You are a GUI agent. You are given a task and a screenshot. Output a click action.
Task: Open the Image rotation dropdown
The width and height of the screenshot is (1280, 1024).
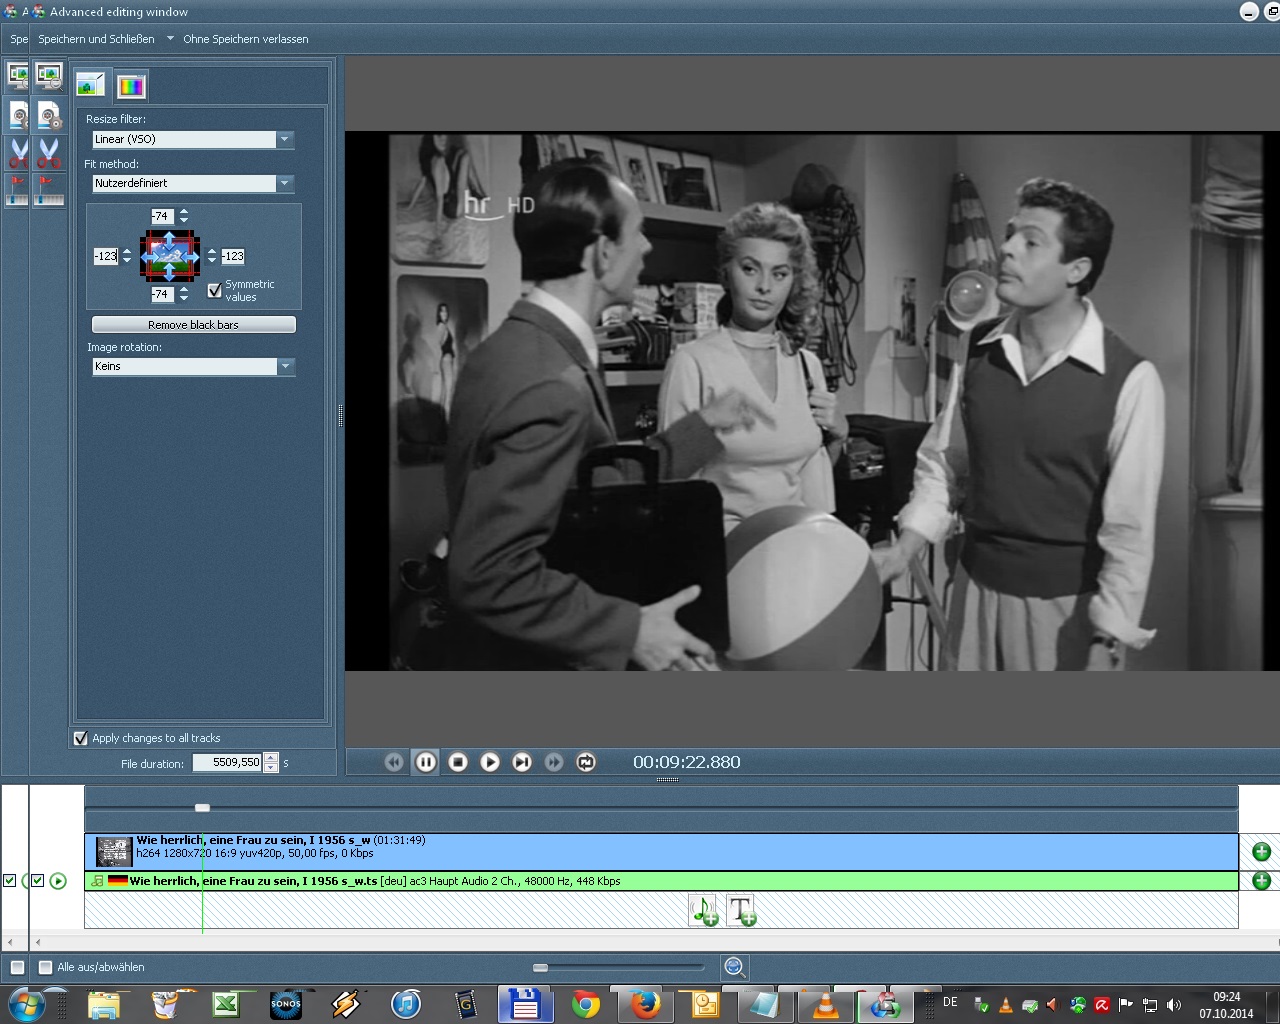click(285, 366)
